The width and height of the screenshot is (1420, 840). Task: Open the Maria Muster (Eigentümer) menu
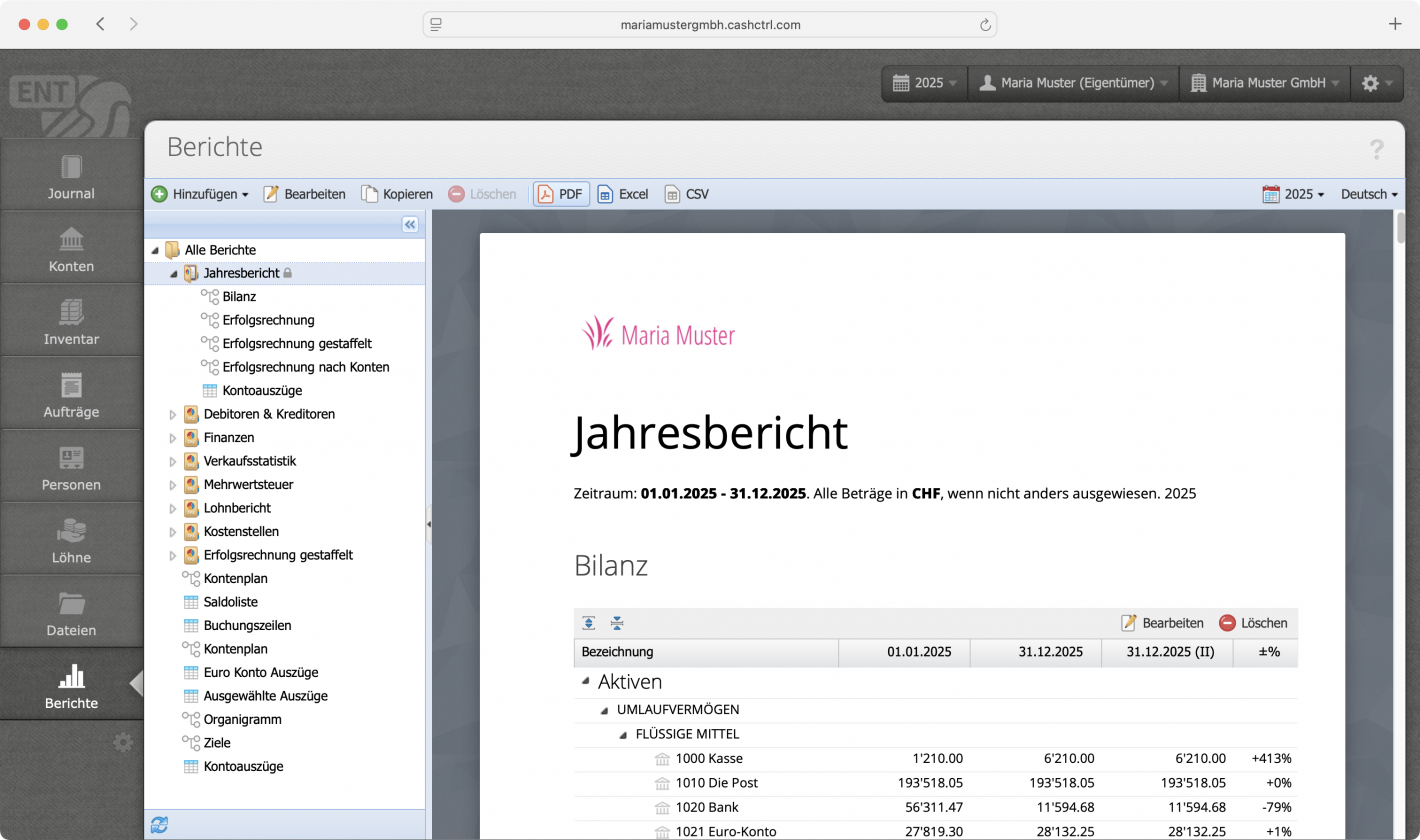(1072, 83)
